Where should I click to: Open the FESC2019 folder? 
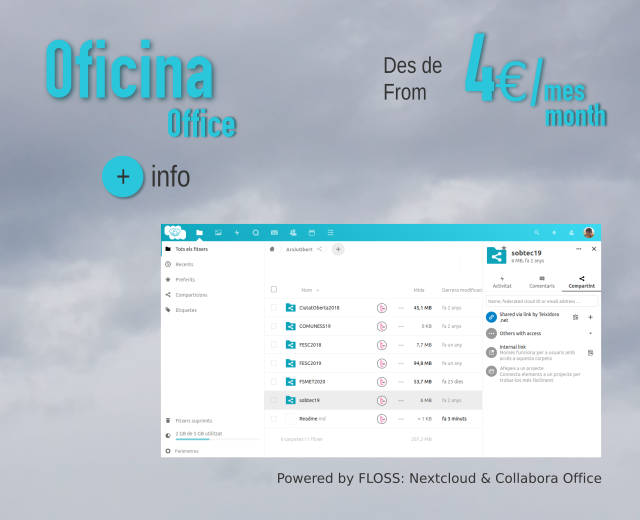[x=310, y=363]
